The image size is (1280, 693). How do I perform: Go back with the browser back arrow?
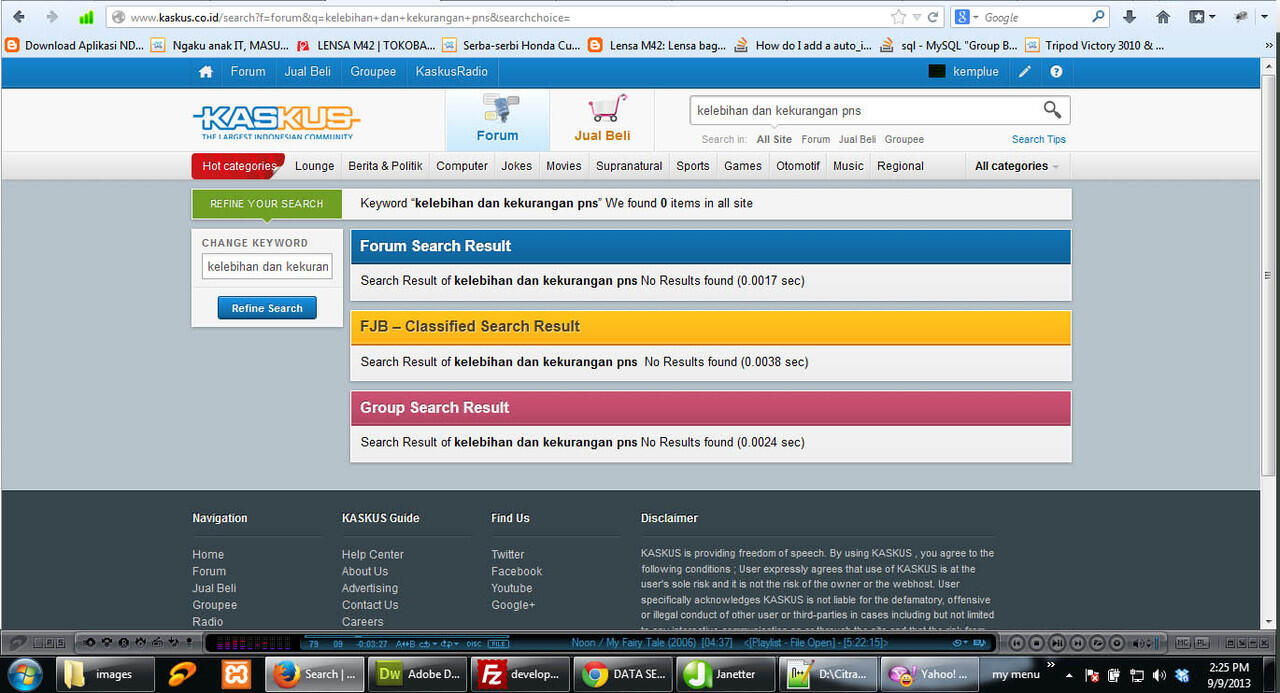[19, 17]
